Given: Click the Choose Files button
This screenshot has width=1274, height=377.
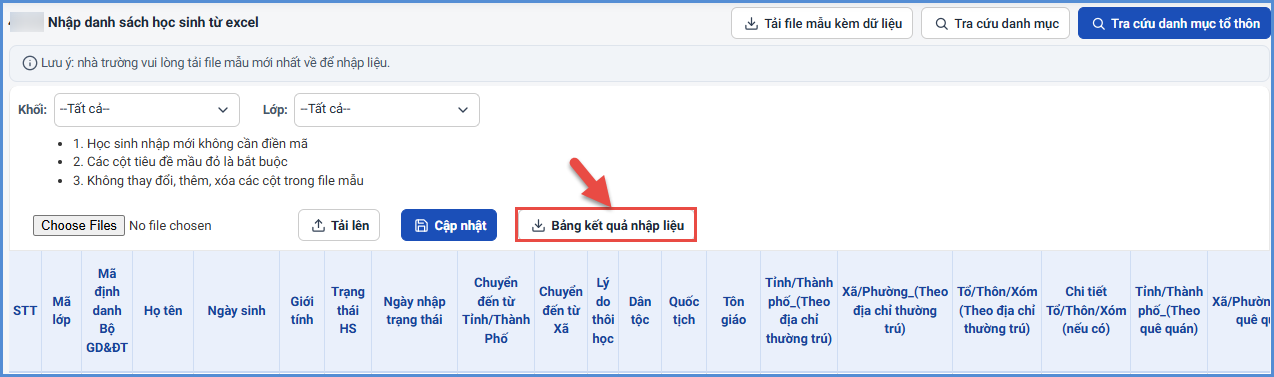Looking at the screenshot, I should (78, 225).
